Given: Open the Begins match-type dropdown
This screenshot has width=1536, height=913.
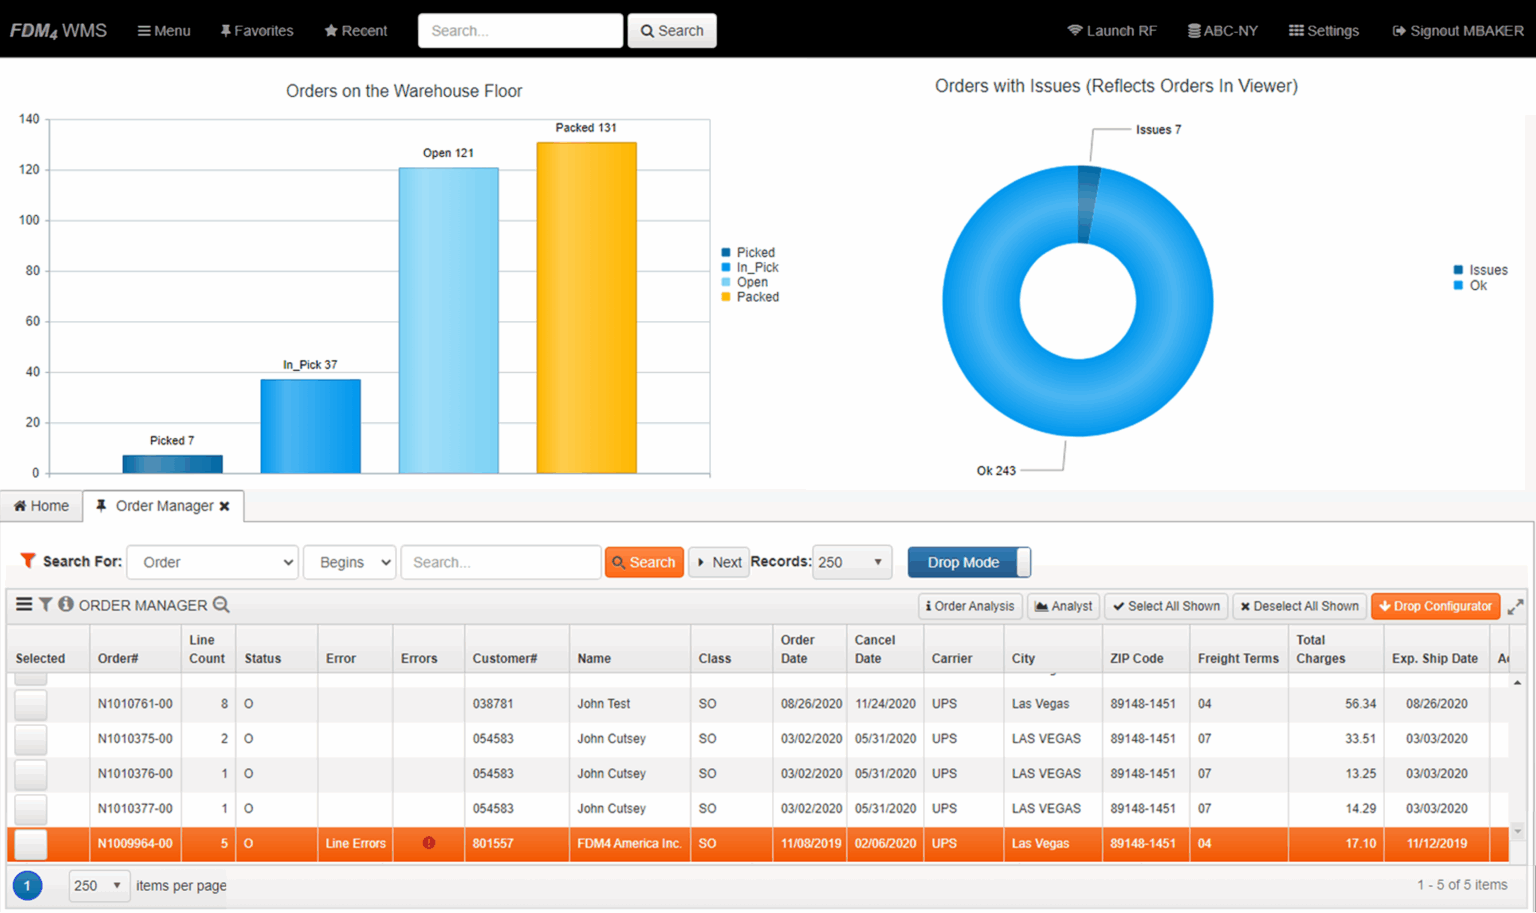Looking at the screenshot, I should 349,562.
